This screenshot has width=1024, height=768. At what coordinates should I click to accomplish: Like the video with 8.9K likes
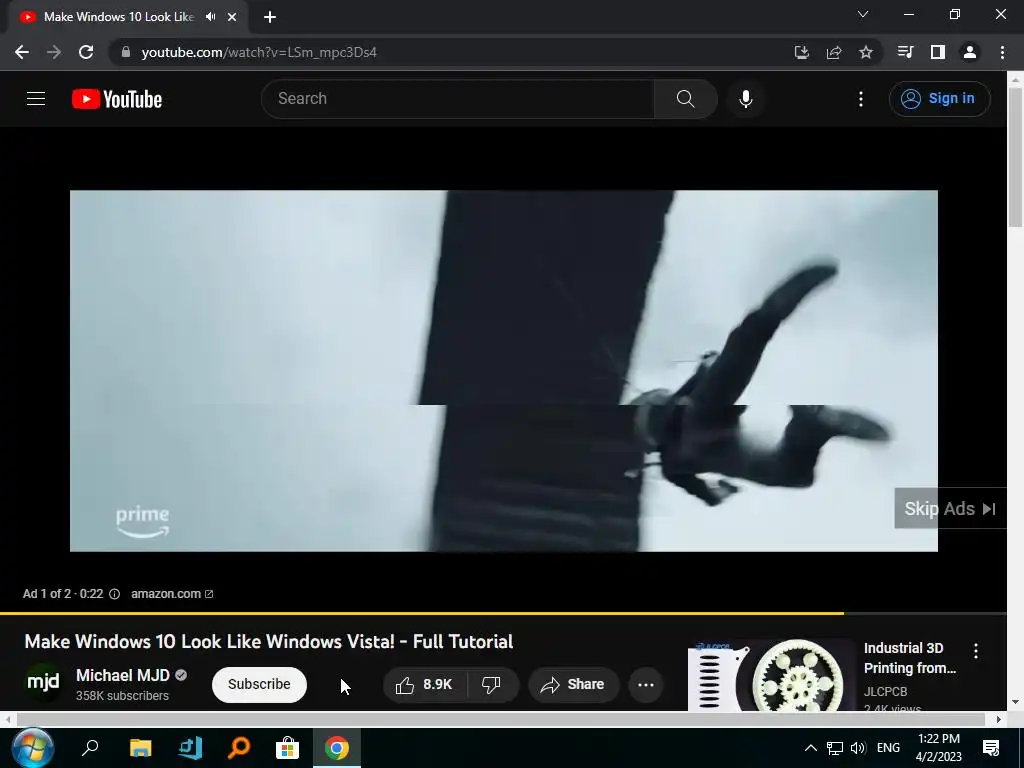424,684
